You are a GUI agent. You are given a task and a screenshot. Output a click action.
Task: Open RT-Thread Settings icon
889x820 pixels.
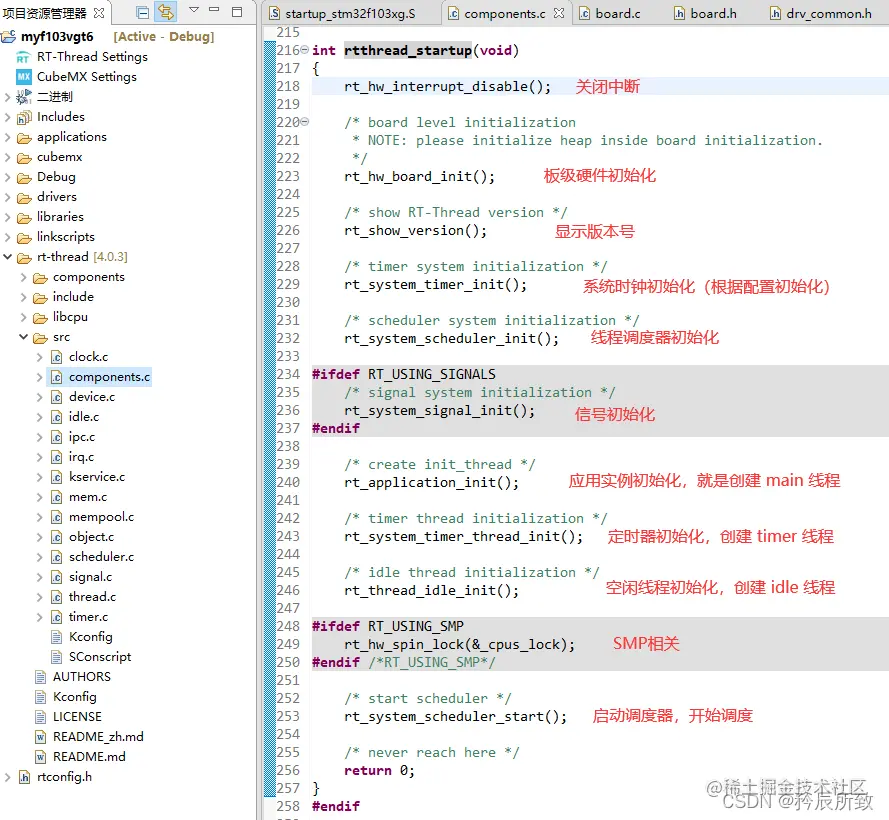pos(23,57)
